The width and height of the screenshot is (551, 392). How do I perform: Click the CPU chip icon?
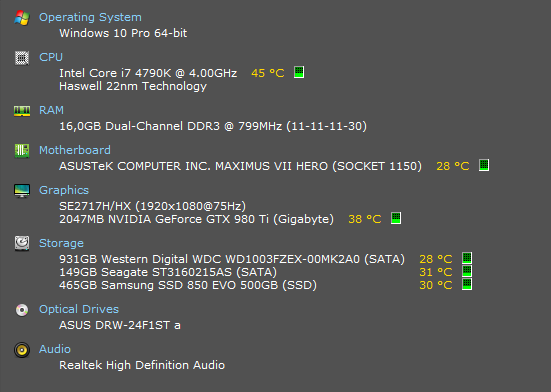(22, 58)
